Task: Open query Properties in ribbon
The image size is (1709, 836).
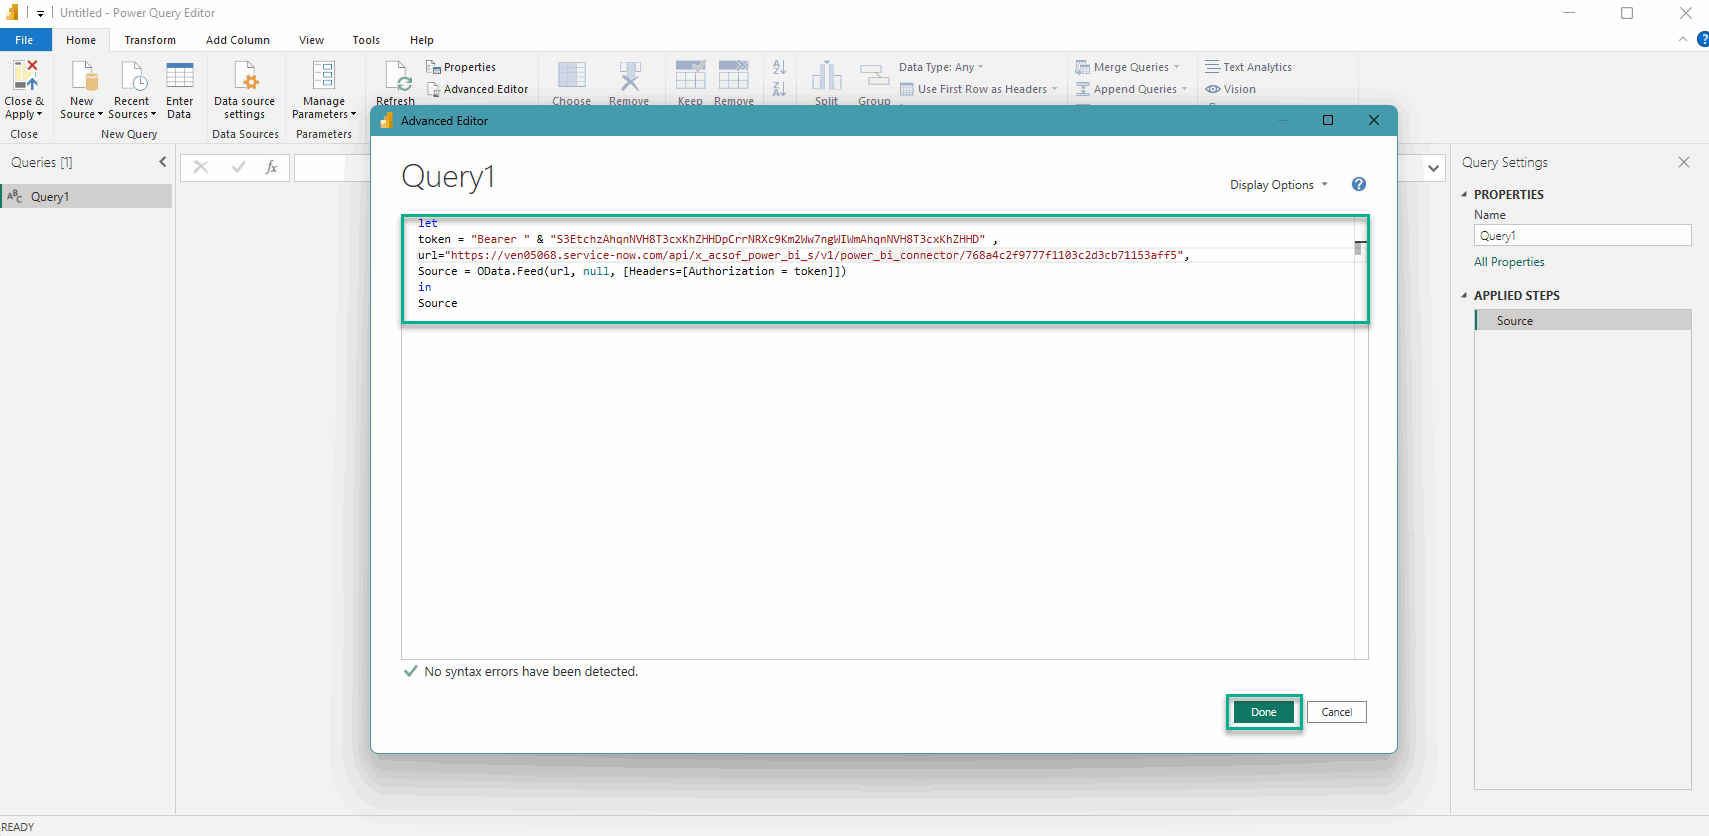Action: 461,67
